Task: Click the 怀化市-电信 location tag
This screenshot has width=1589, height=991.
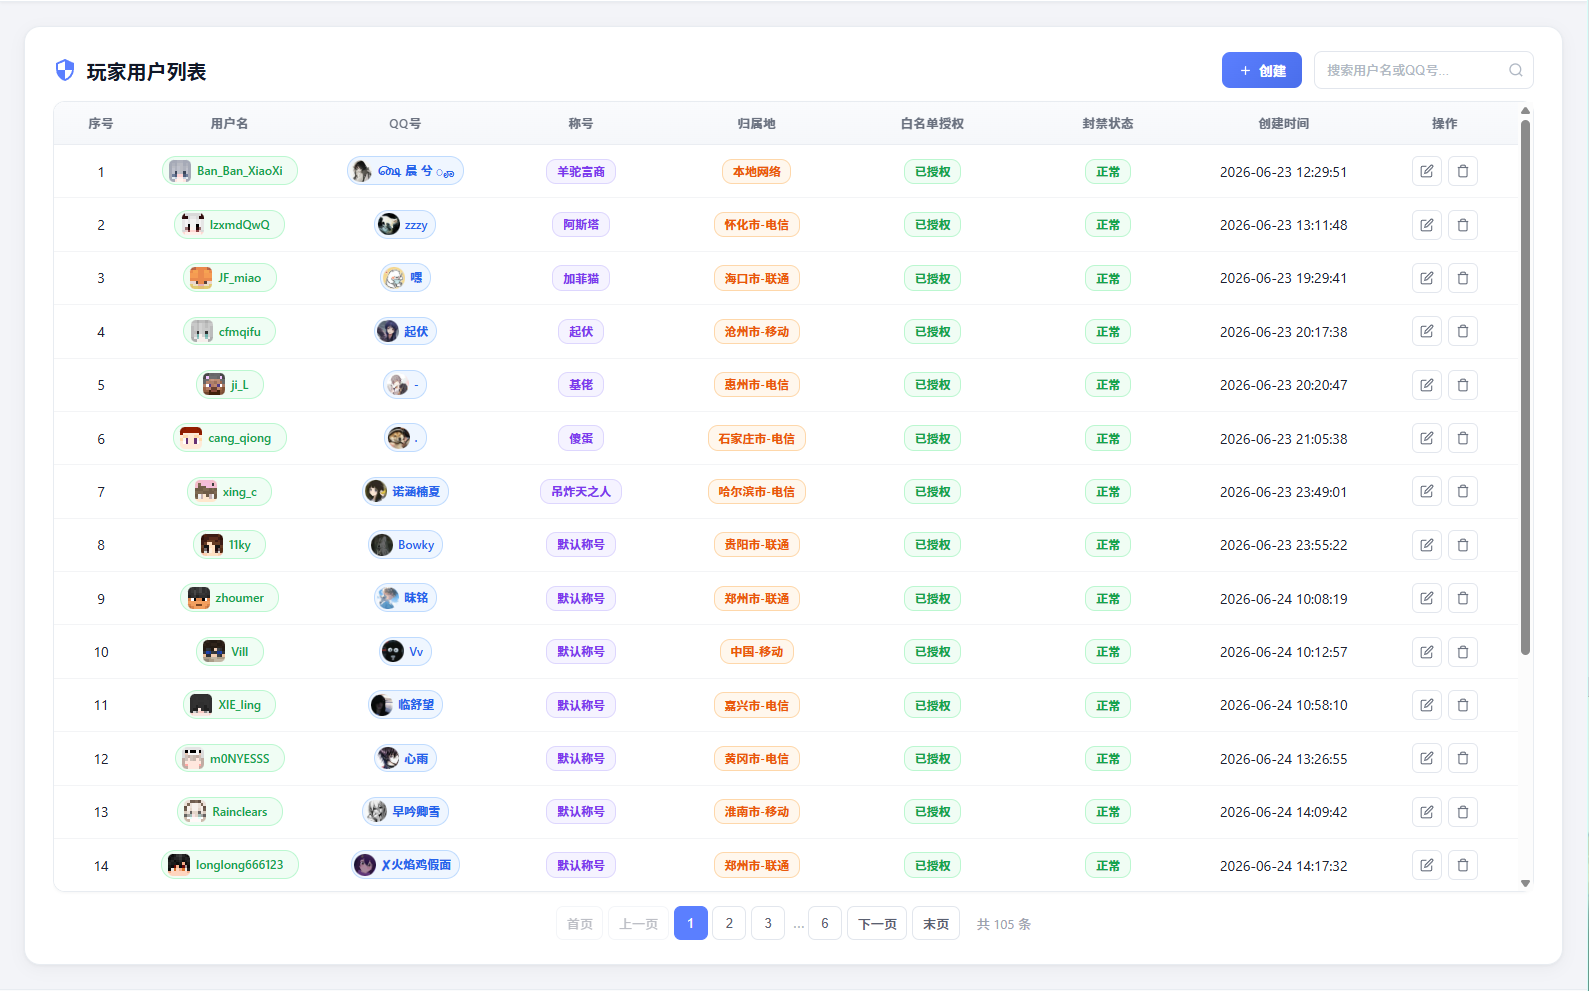Action: [757, 225]
